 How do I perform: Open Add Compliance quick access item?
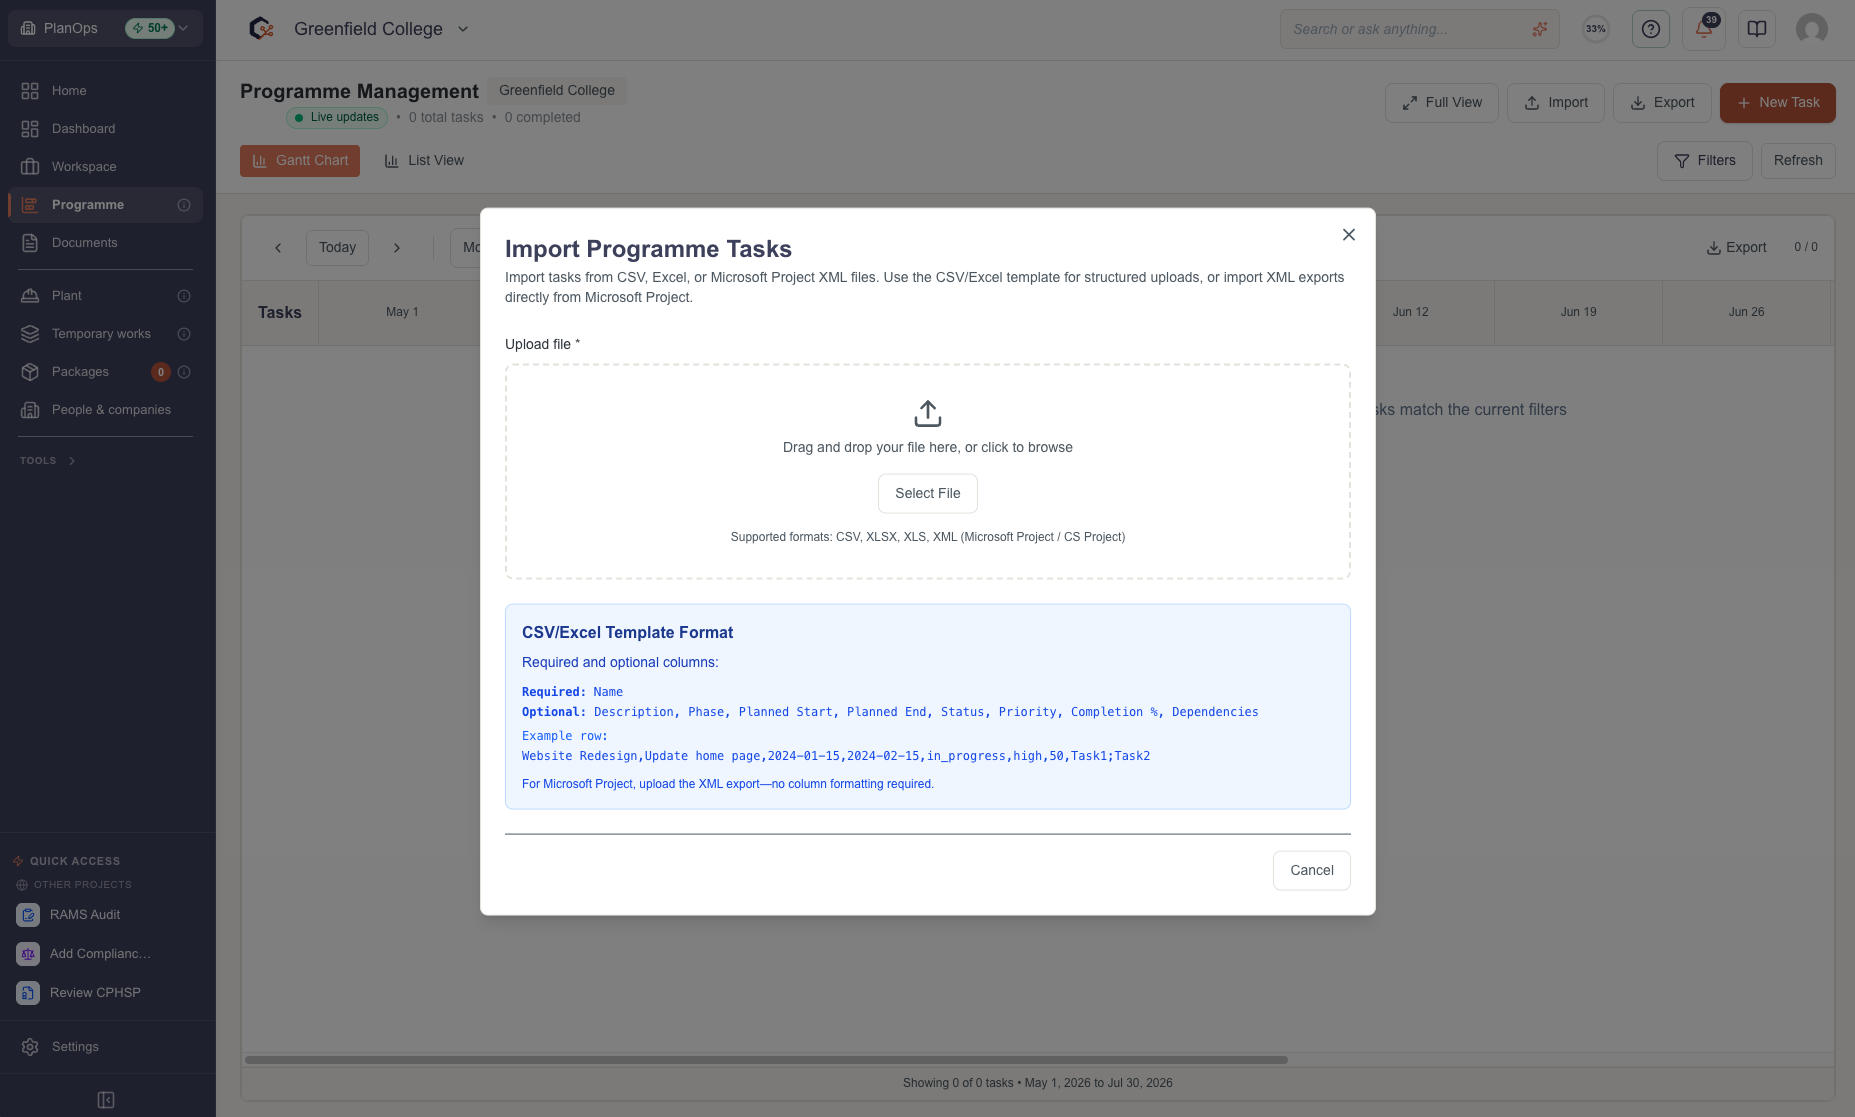pos(106,954)
